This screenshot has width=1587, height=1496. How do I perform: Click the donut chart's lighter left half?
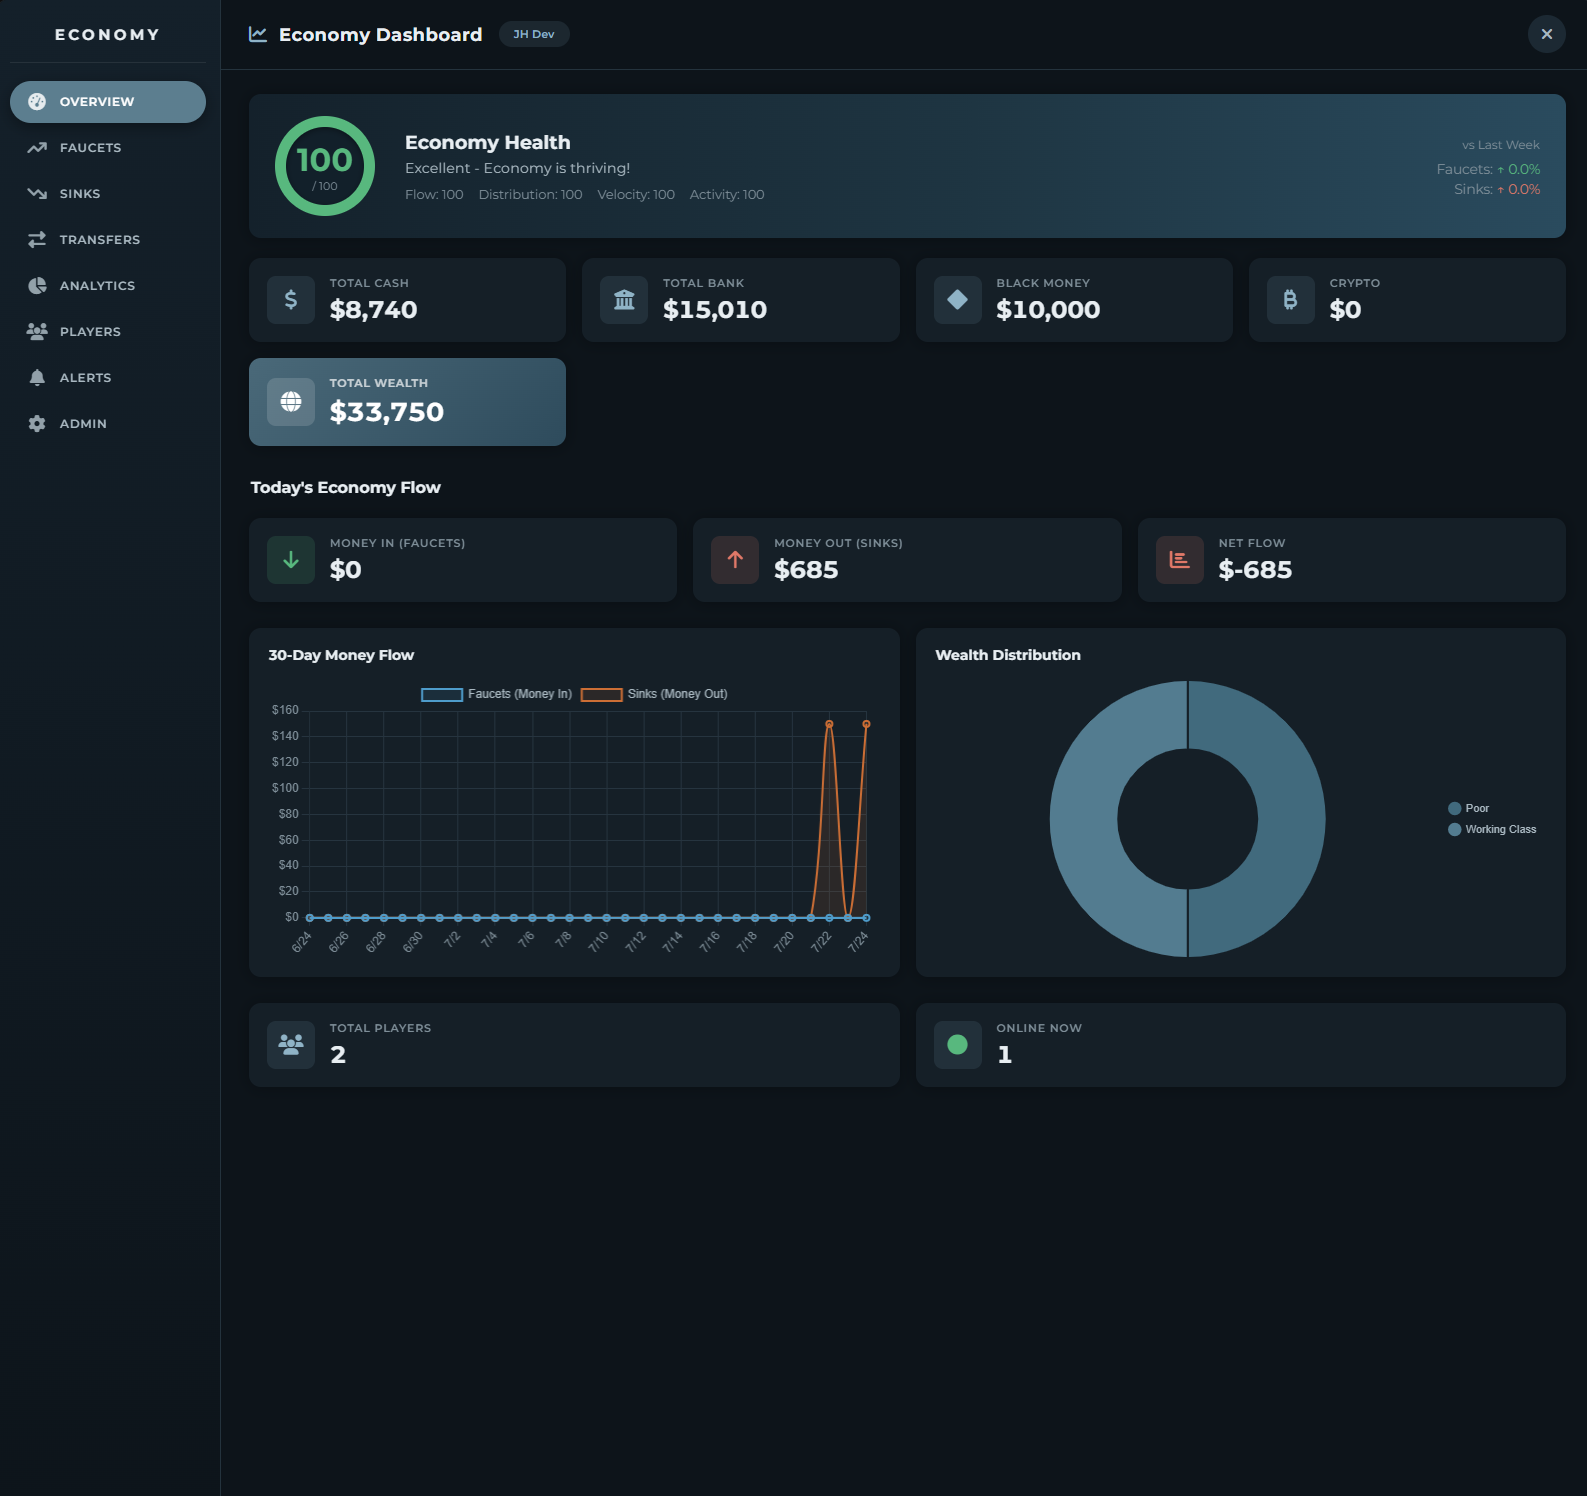(x=1085, y=819)
